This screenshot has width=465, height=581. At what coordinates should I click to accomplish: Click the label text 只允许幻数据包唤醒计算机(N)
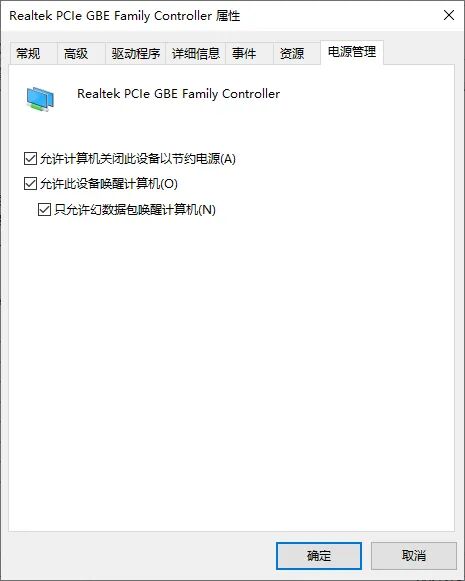click(x=135, y=210)
